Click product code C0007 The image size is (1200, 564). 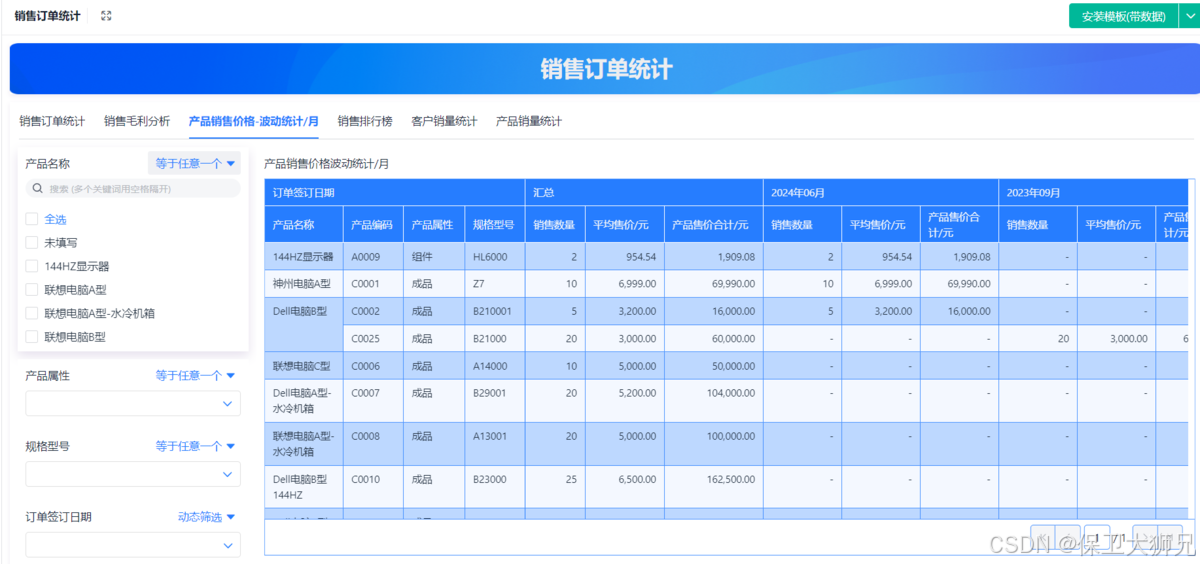[374, 401]
